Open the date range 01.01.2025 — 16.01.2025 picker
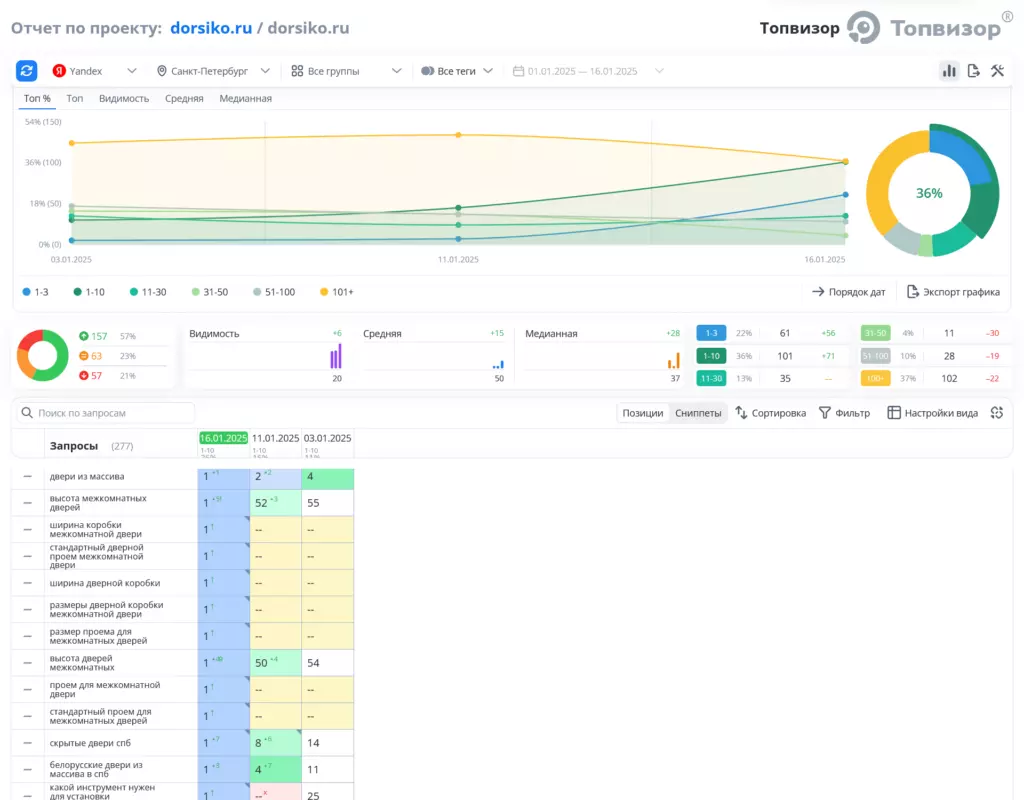Image resolution: width=1024 pixels, height=800 pixels. click(x=588, y=71)
